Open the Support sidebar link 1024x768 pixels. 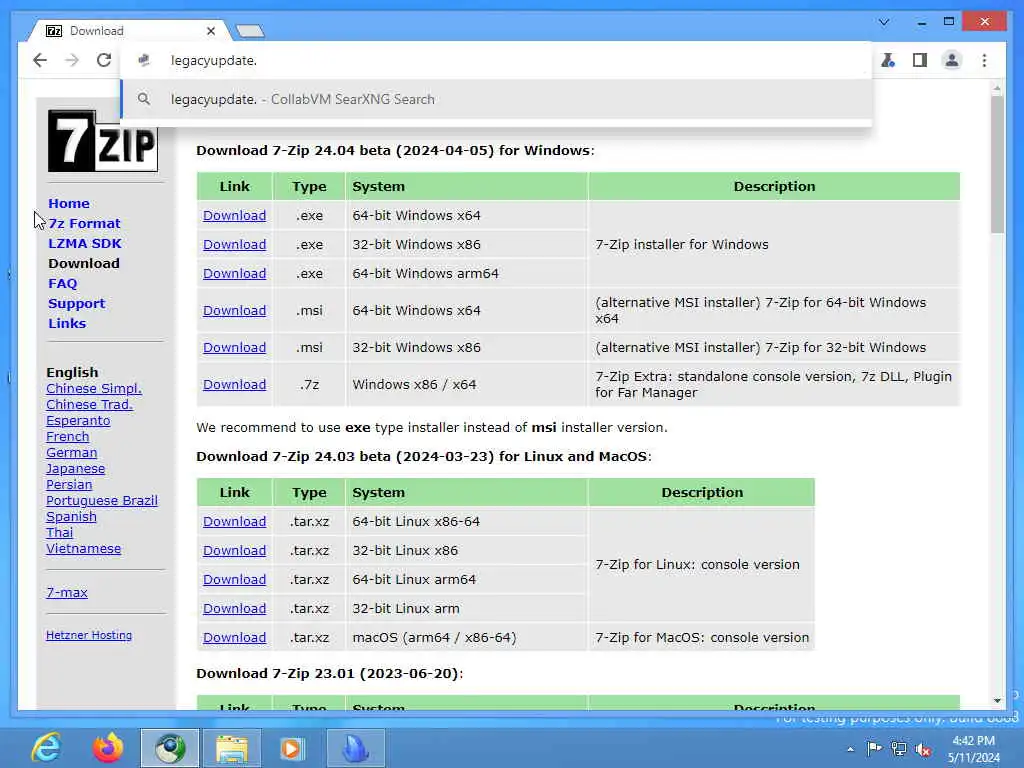pyautogui.click(x=76, y=304)
